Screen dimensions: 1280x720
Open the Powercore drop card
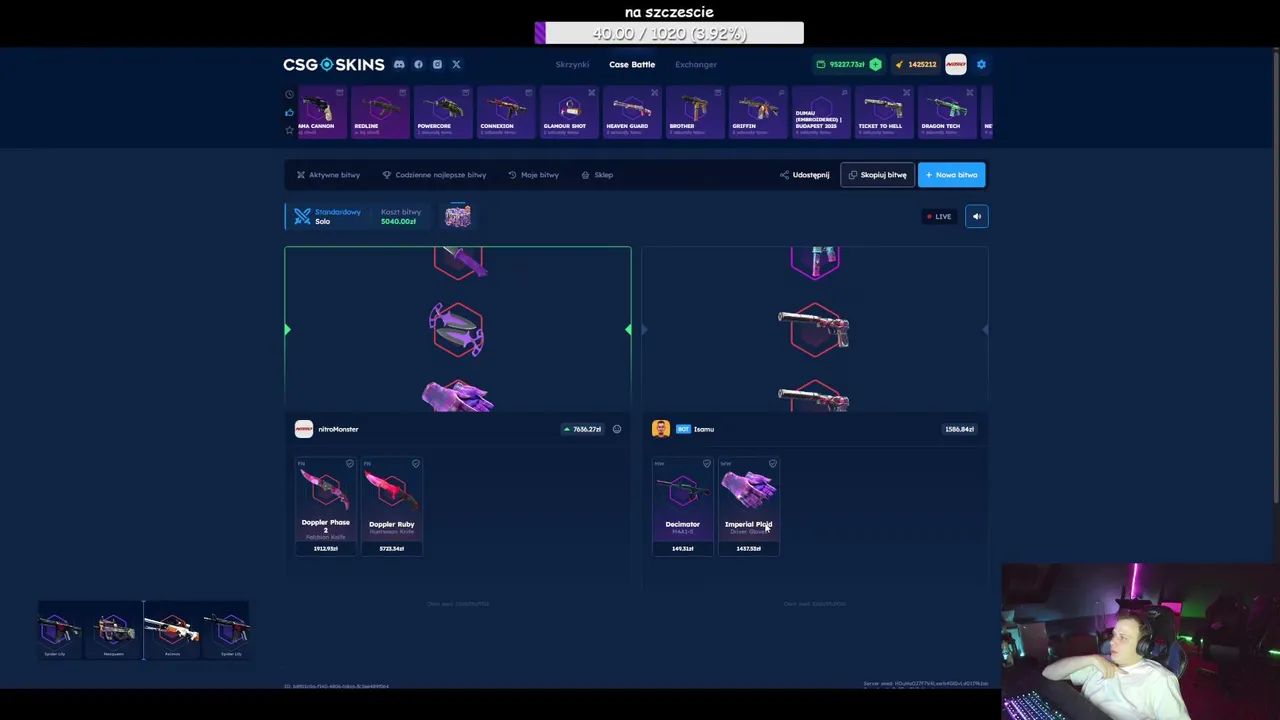click(x=441, y=112)
